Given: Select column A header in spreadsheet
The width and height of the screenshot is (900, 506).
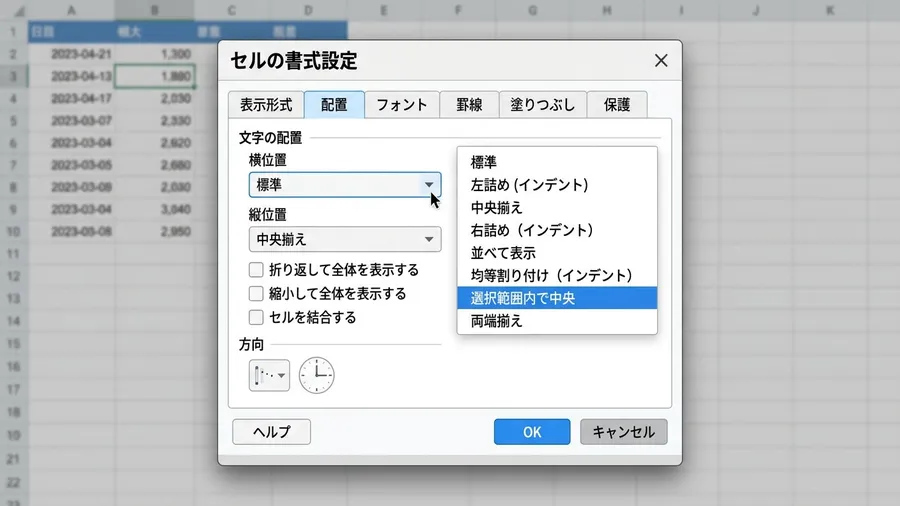Looking at the screenshot, I should 71,10.
